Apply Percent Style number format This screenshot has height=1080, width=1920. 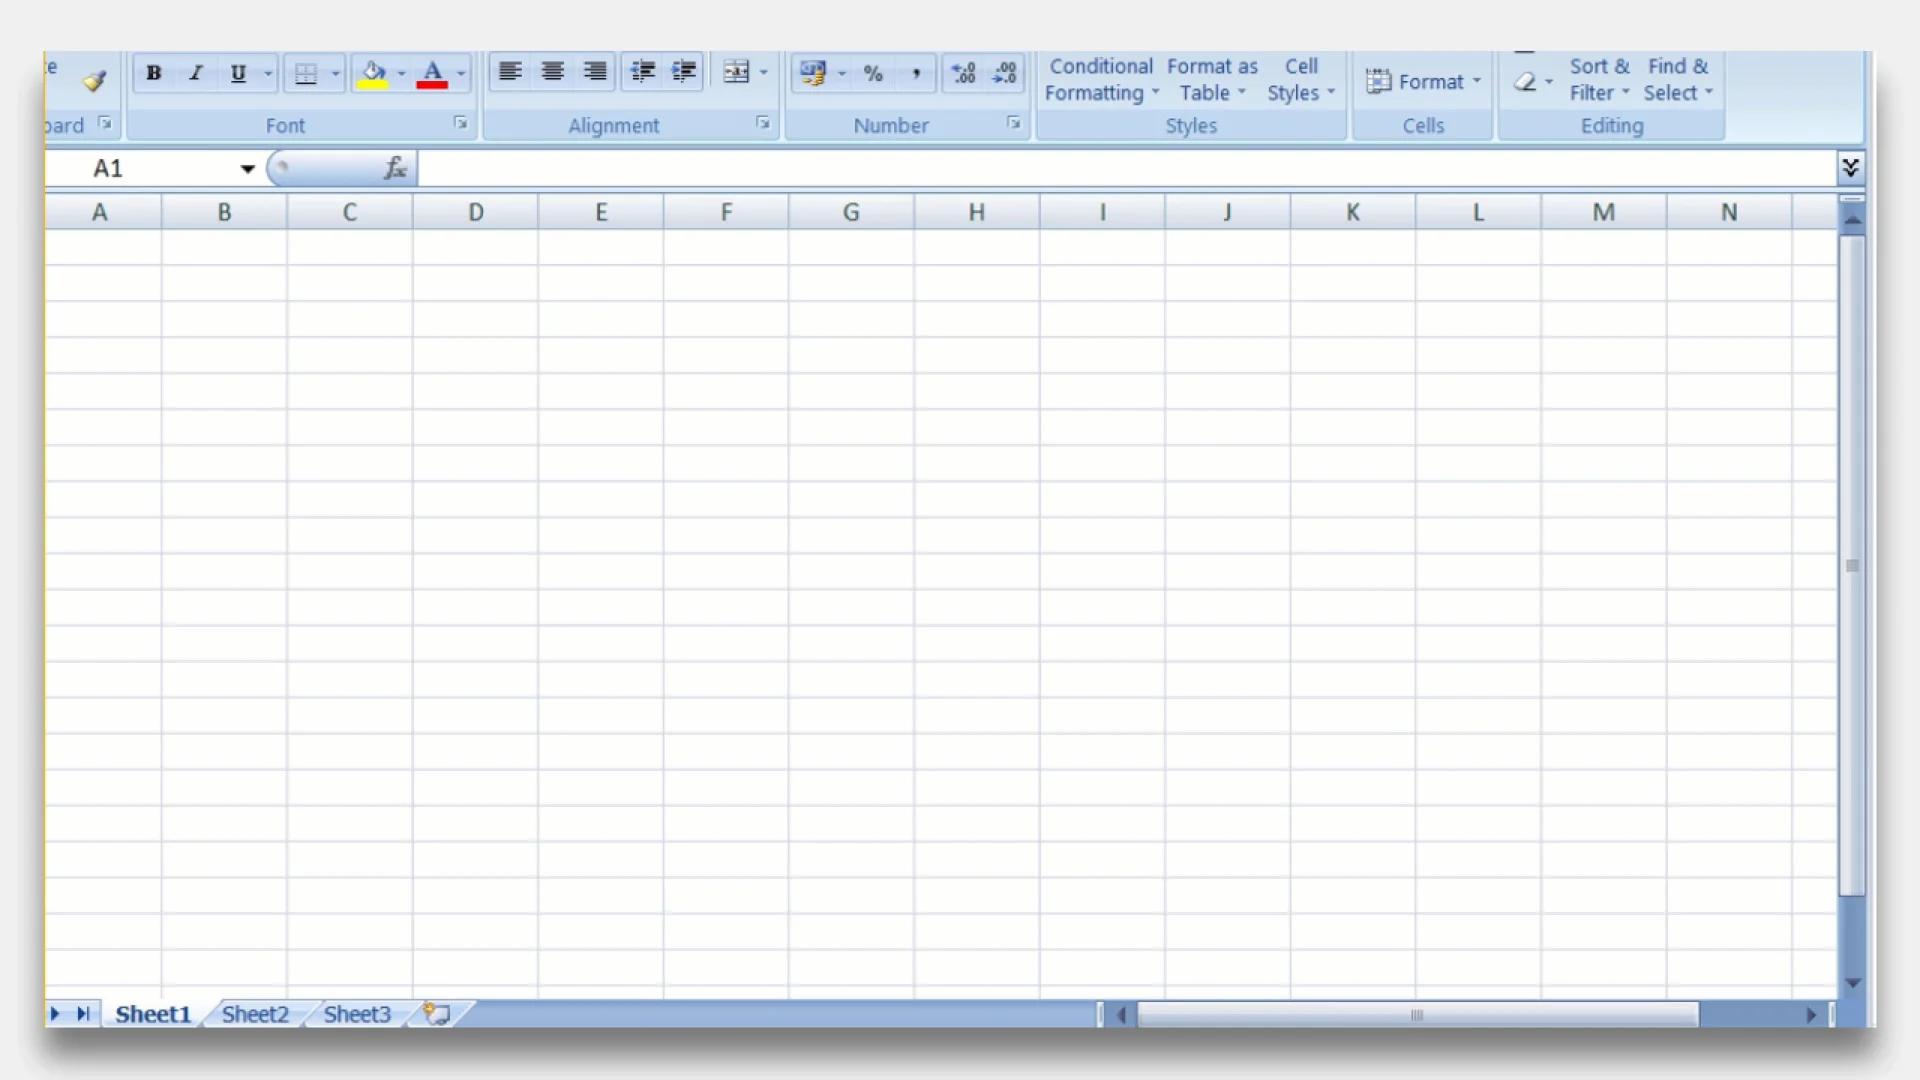(873, 74)
